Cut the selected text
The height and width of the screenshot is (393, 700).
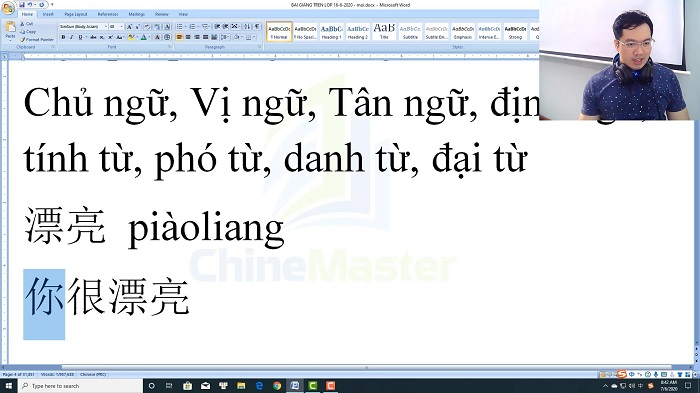click(x=26, y=24)
